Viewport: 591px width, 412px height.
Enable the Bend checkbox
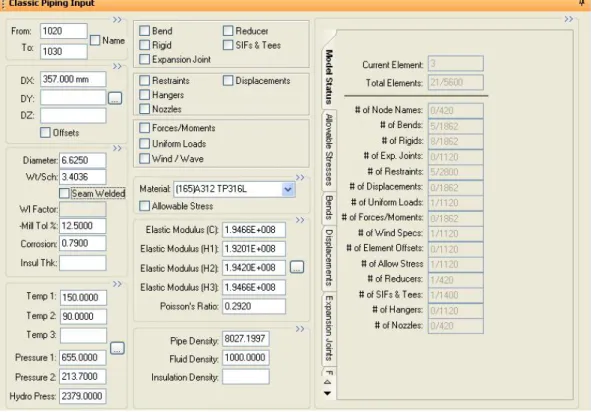click(144, 31)
